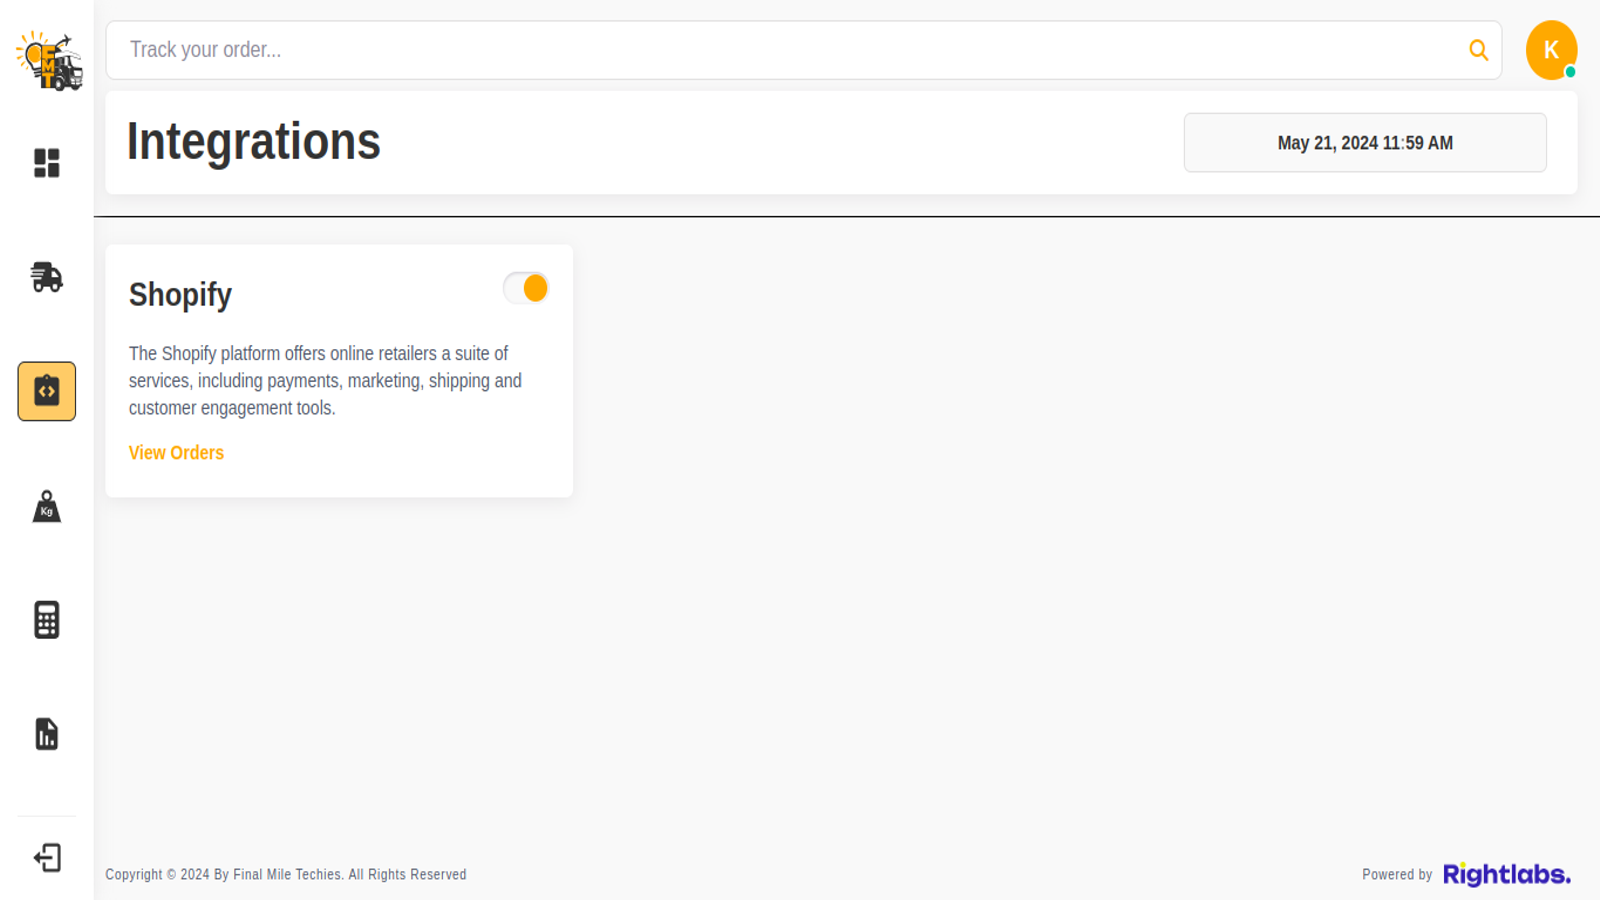Open the May 21, 2024 date selector

coord(1365,142)
